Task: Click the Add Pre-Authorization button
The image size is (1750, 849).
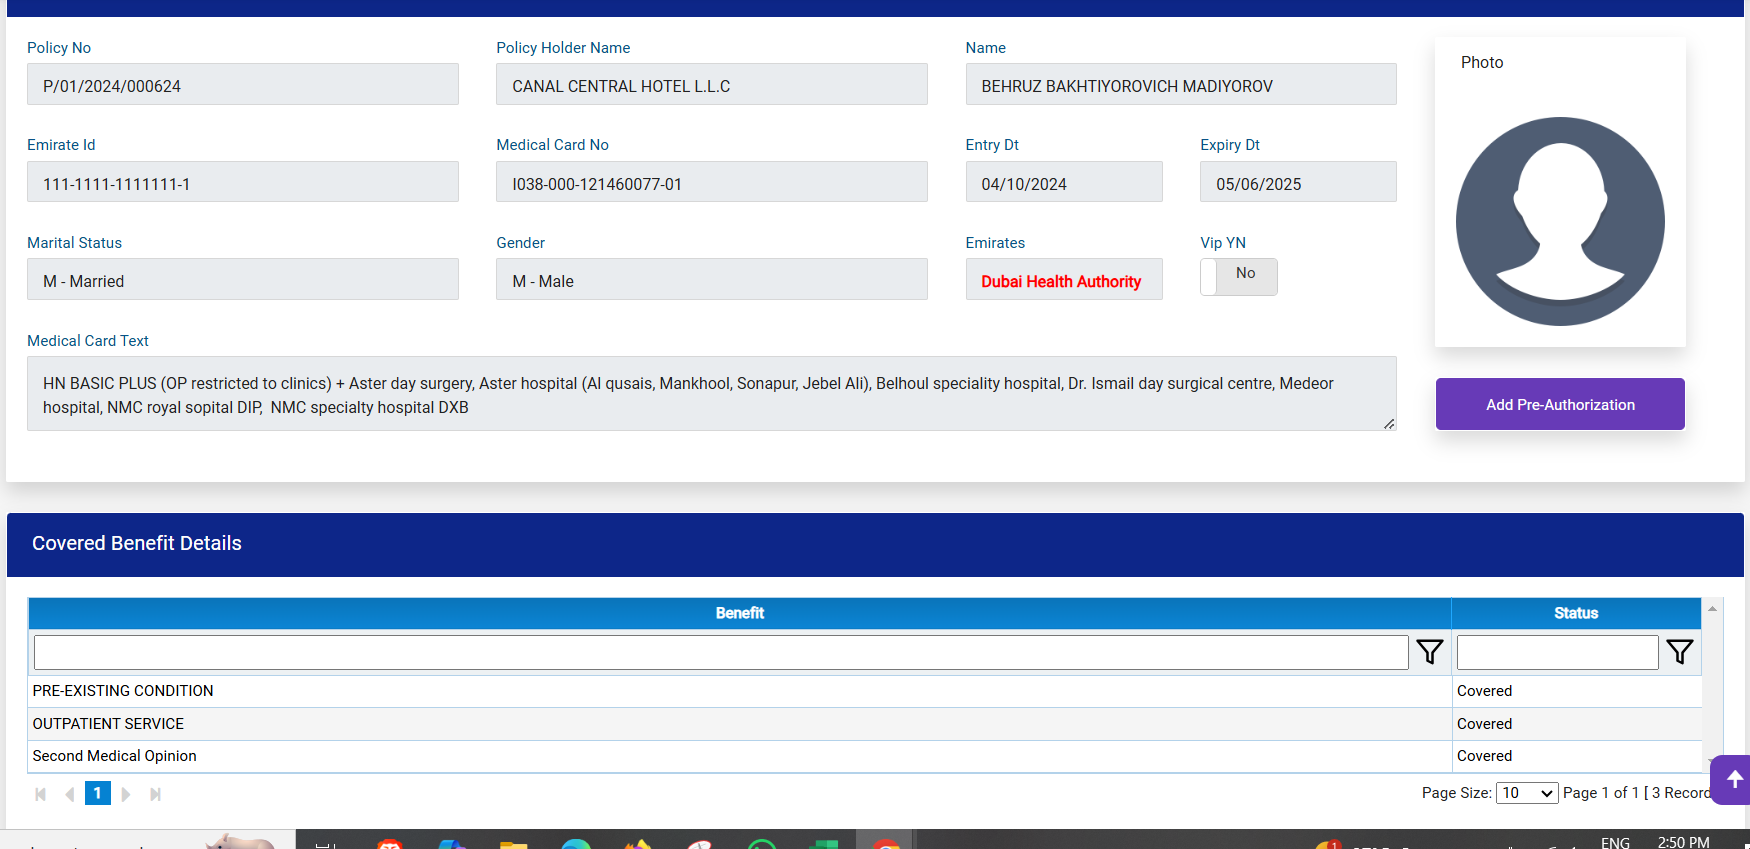Action: [1560, 404]
